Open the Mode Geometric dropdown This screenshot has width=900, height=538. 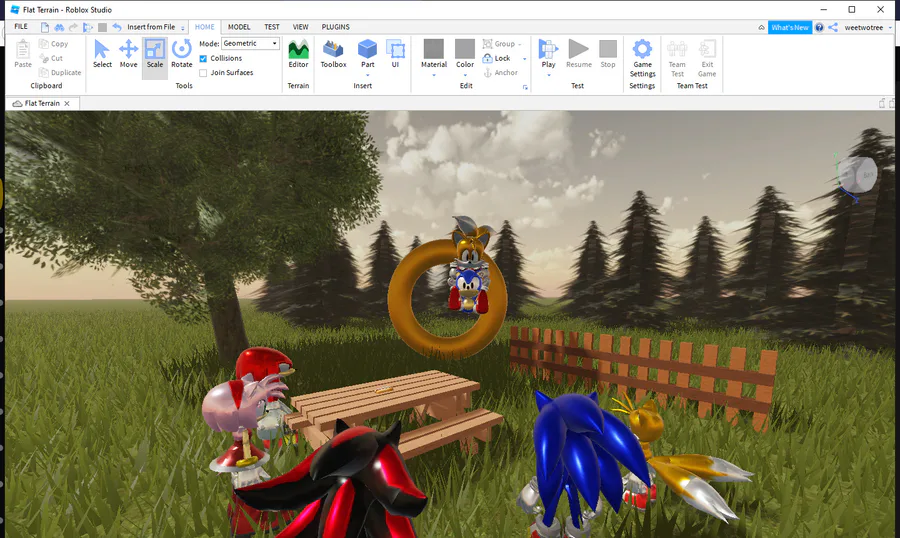click(x=250, y=43)
